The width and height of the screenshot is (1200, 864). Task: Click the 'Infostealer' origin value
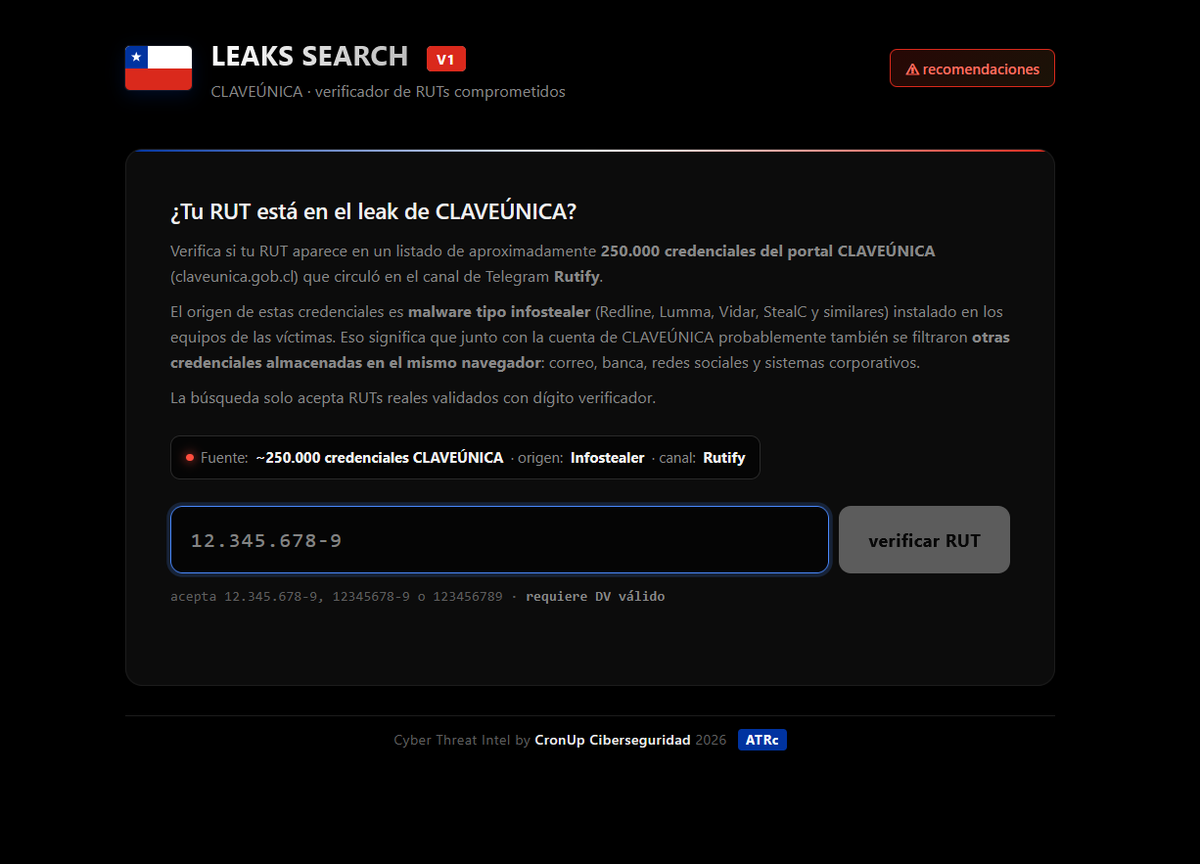pyautogui.click(x=607, y=458)
